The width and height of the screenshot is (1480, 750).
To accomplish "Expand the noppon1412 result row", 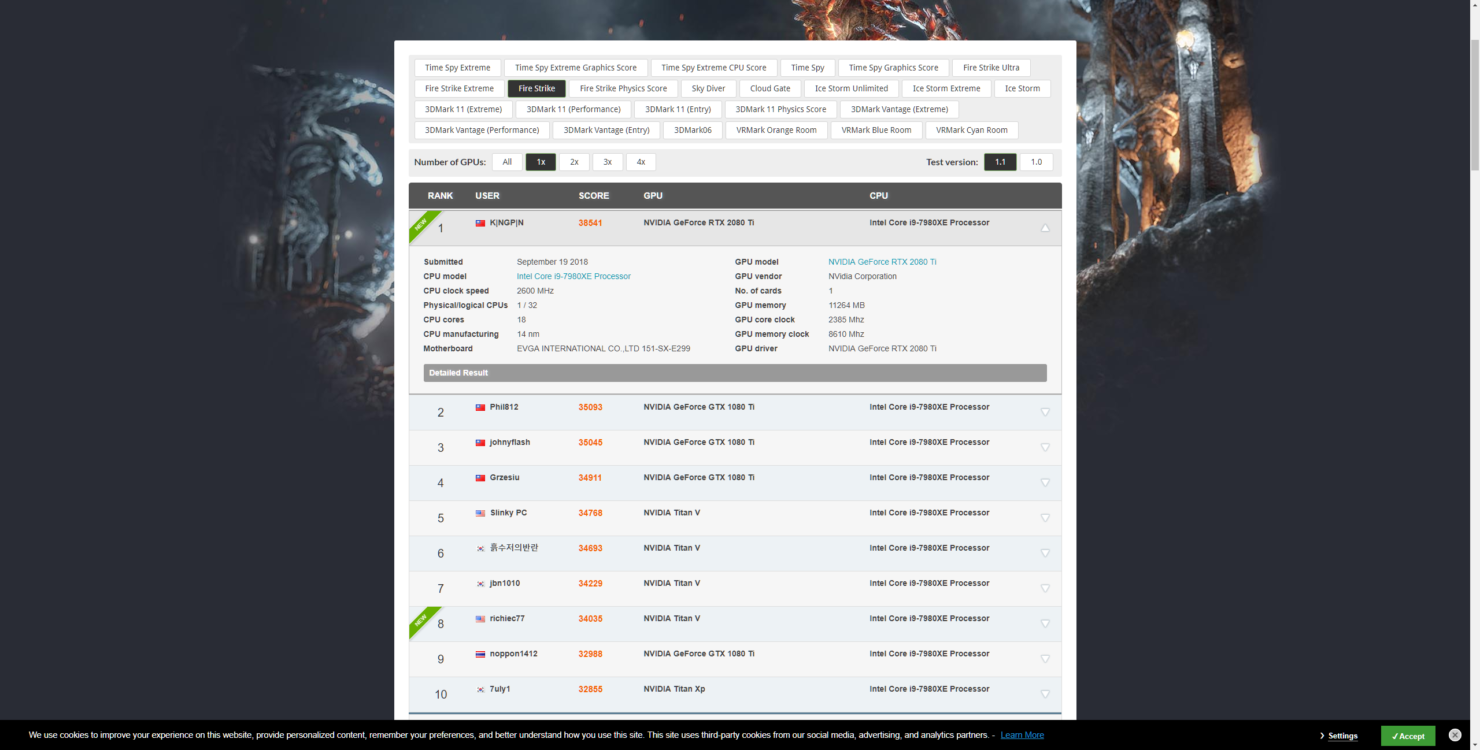I will [1045, 658].
